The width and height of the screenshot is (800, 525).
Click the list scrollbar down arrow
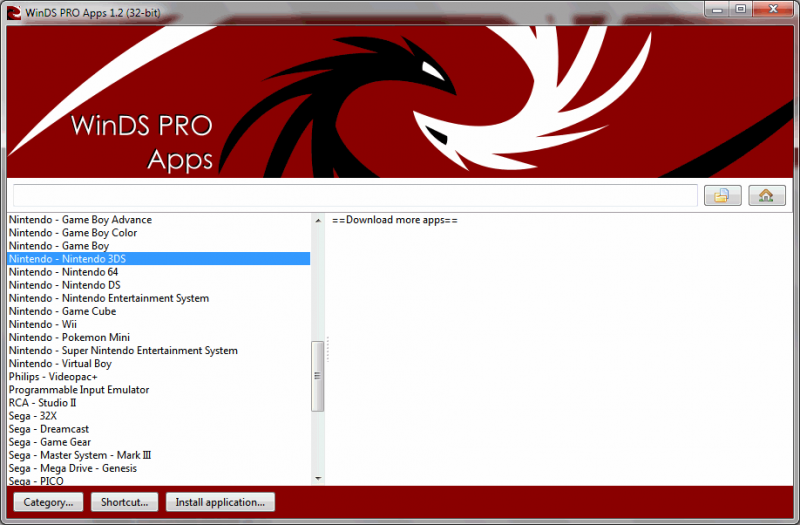pos(318,479)
